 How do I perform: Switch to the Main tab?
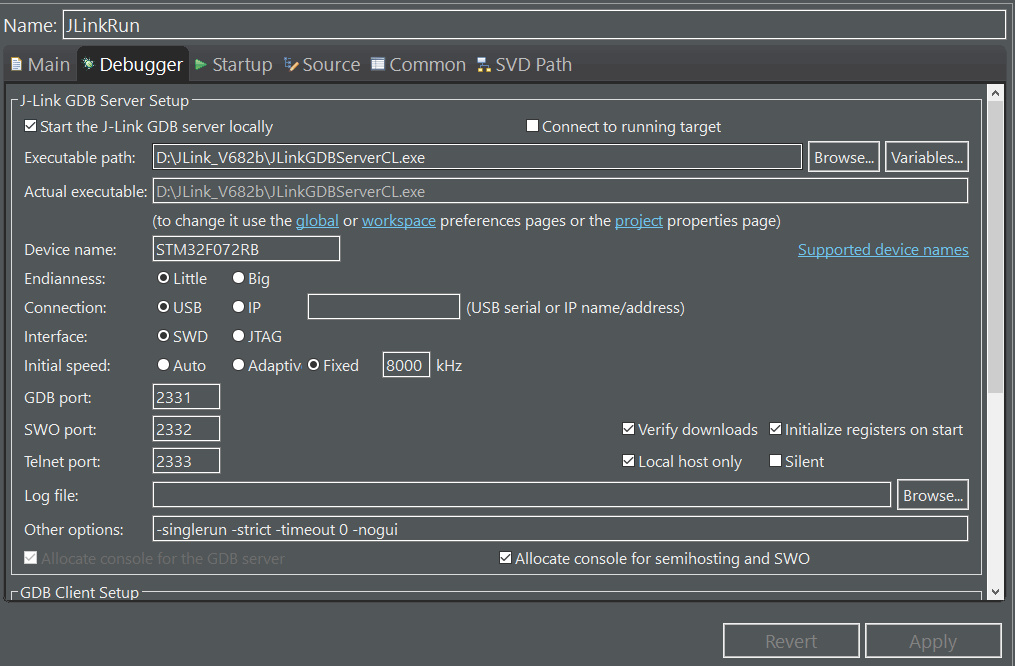click(40, 64)
